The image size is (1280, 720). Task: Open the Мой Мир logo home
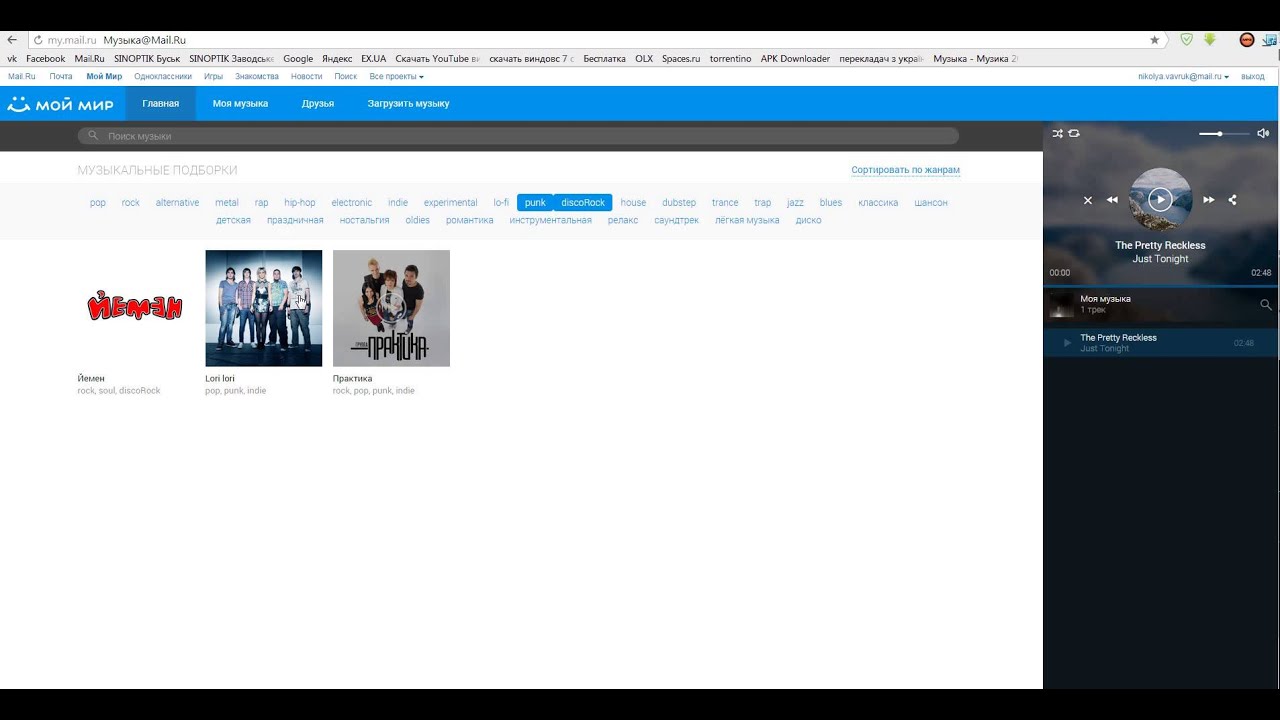pos(61,104)
